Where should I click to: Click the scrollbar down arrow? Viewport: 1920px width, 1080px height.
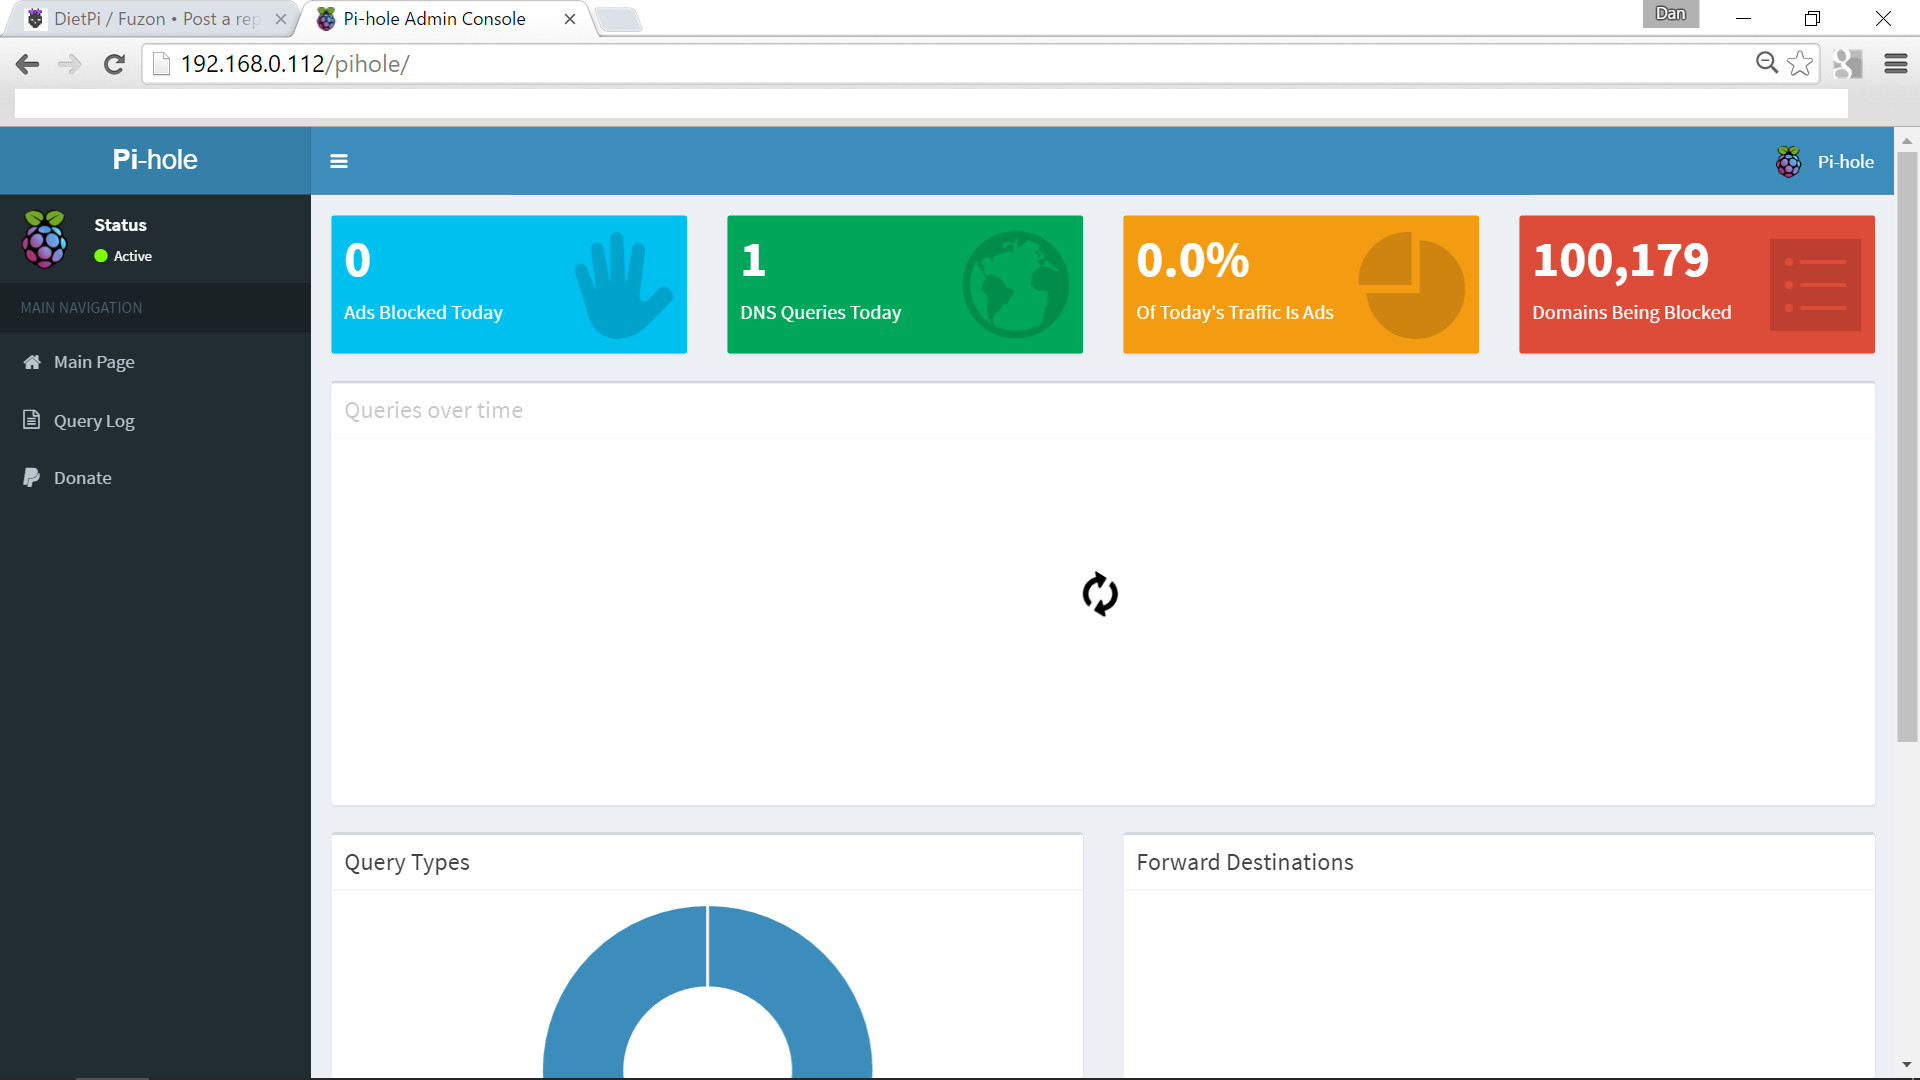tap(1907, 1066)
